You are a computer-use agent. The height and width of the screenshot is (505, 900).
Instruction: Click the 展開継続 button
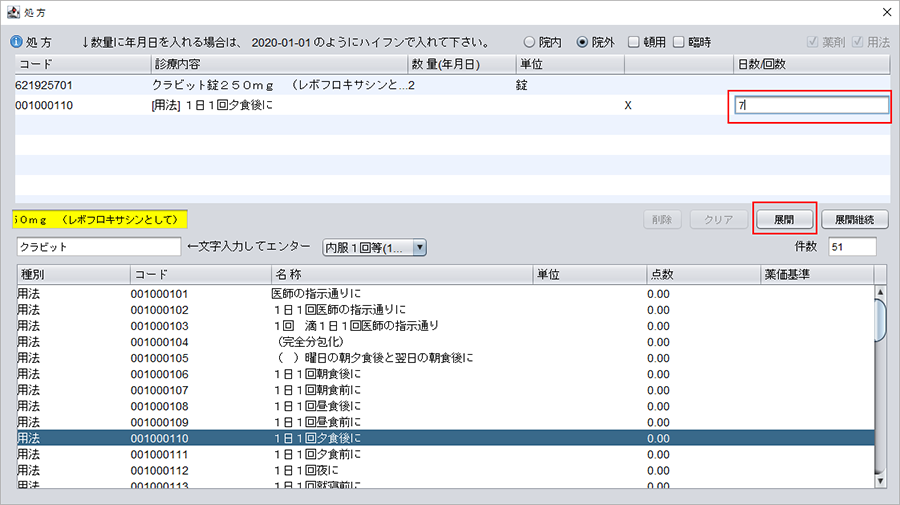pos(854,219)
